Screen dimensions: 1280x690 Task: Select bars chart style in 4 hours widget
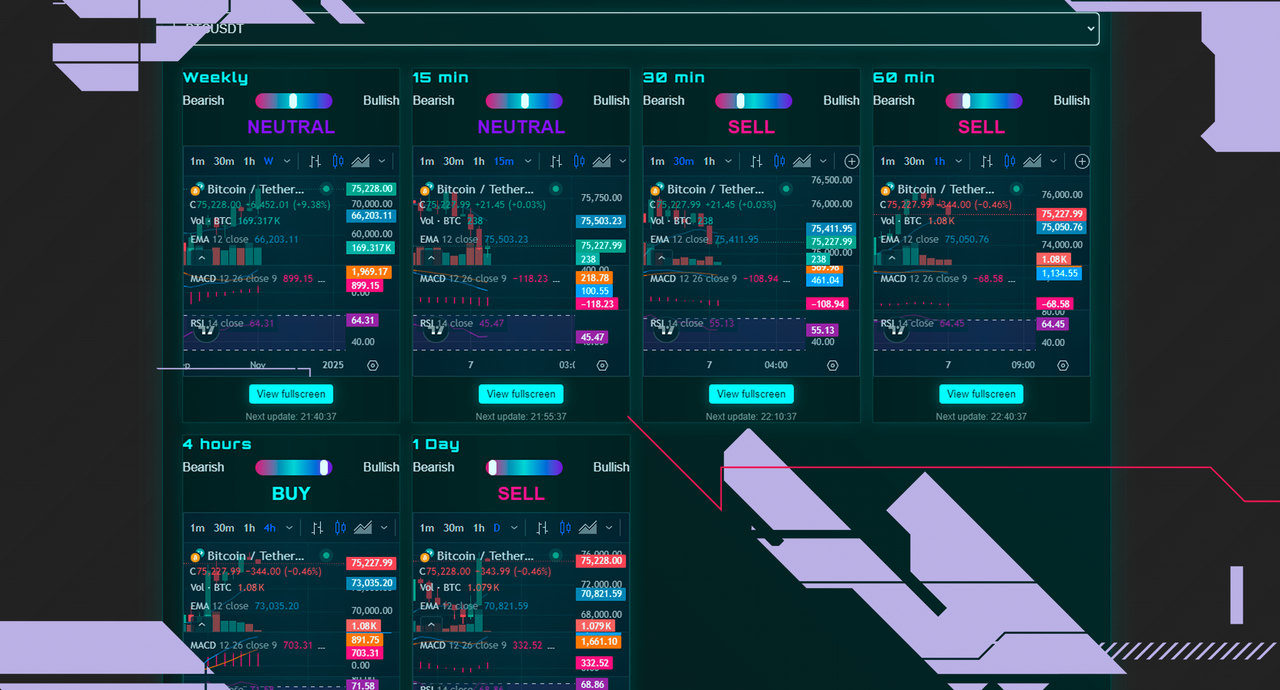(317, 528)
